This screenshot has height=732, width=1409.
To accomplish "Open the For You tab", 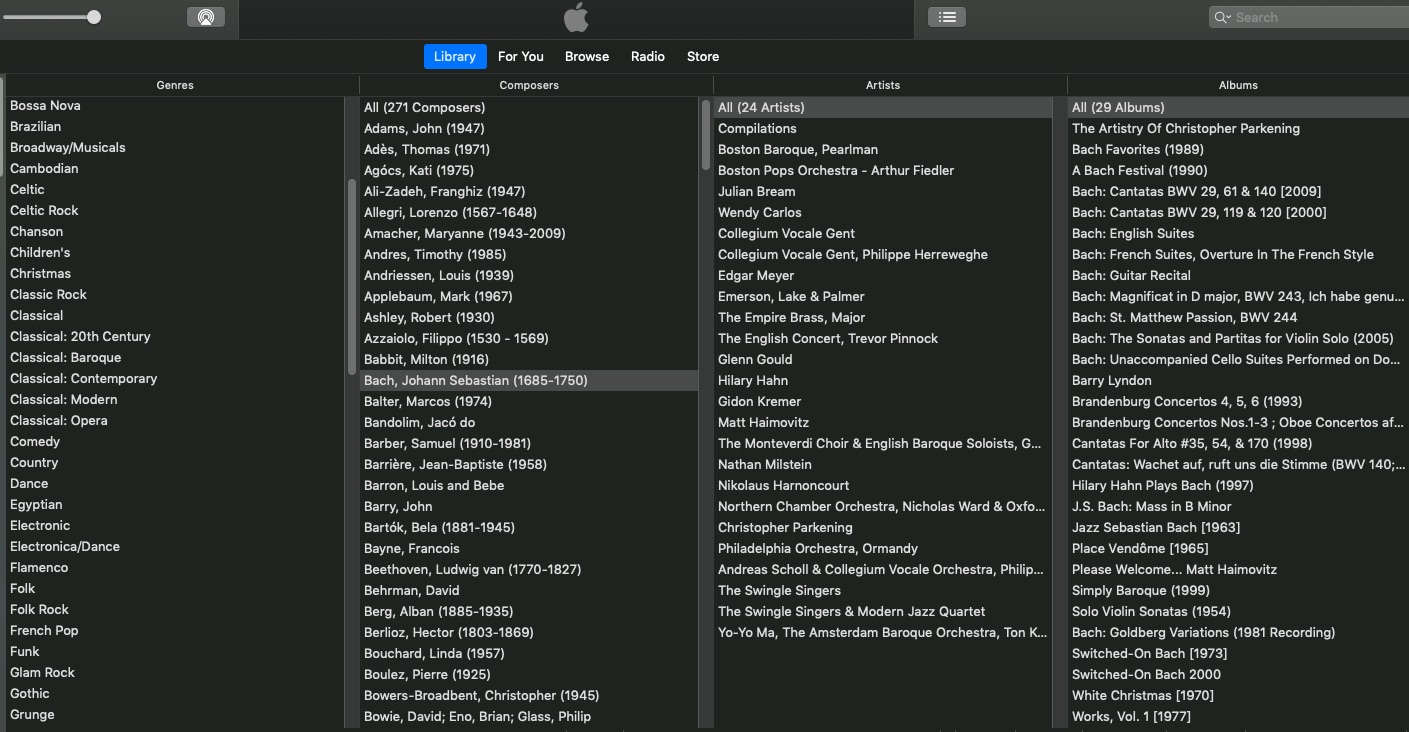I will [521, 56].
